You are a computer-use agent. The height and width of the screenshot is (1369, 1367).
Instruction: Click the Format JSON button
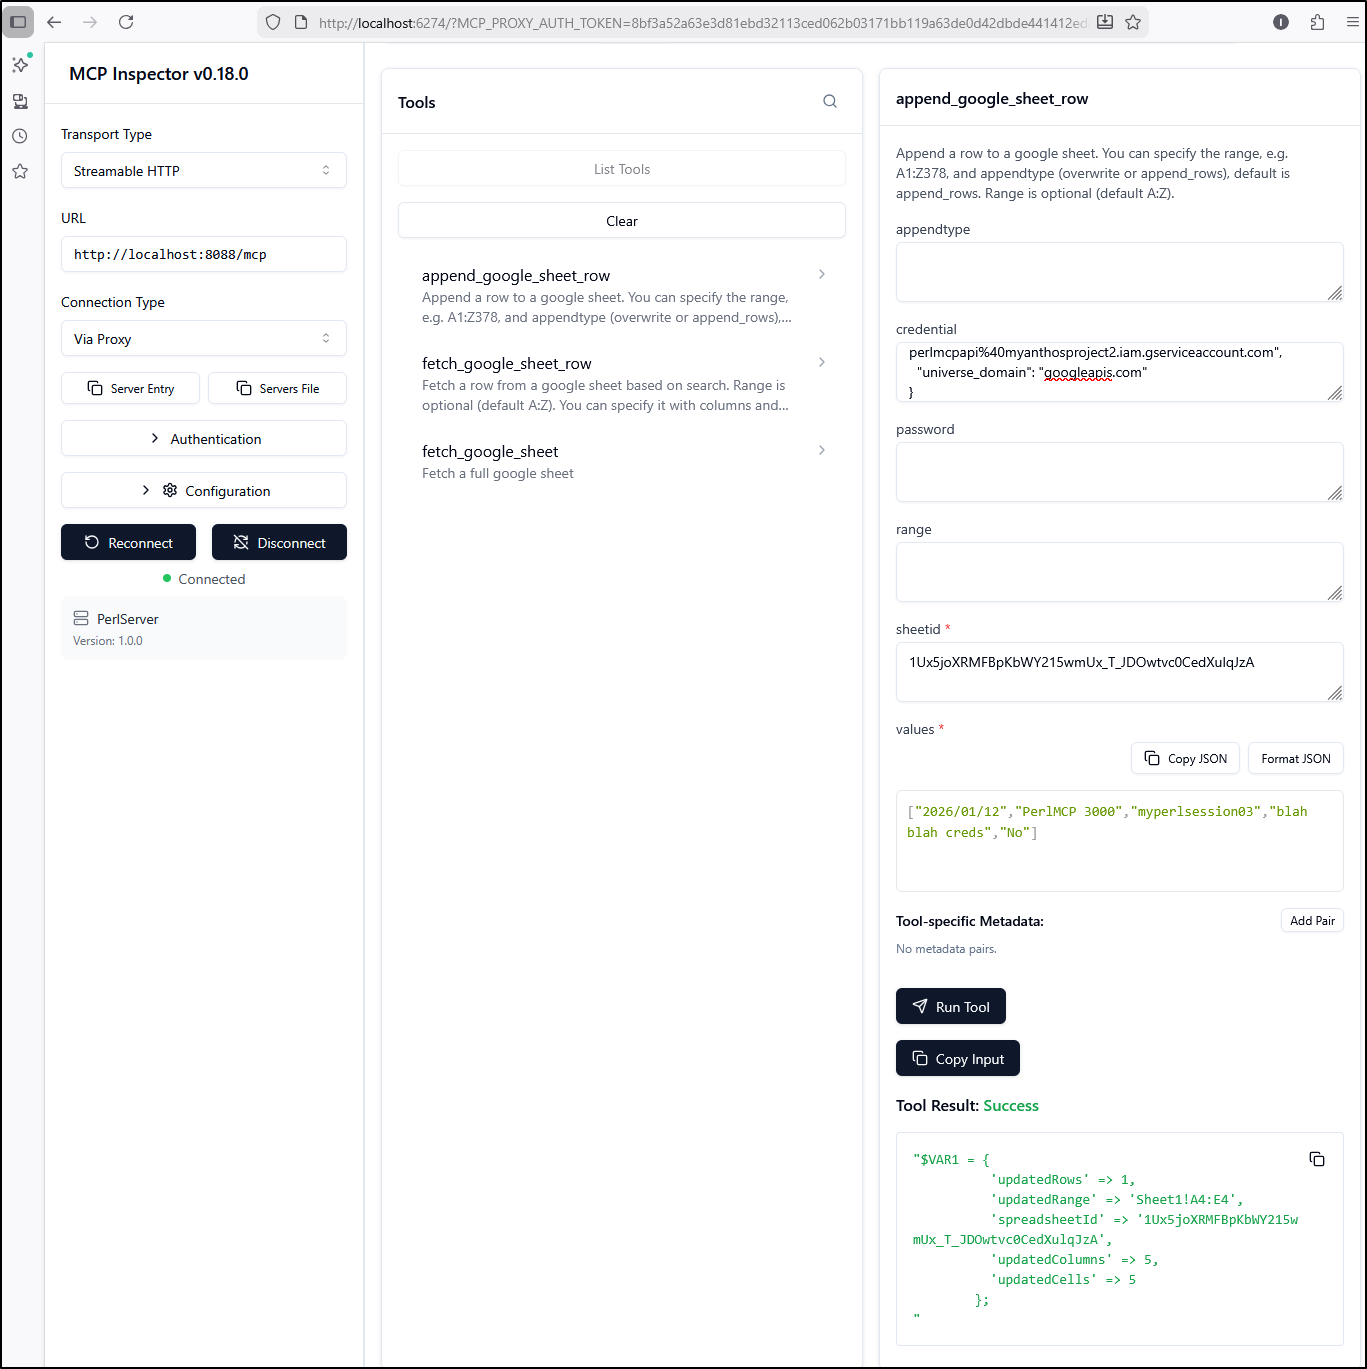click(x=1295, y=759)
